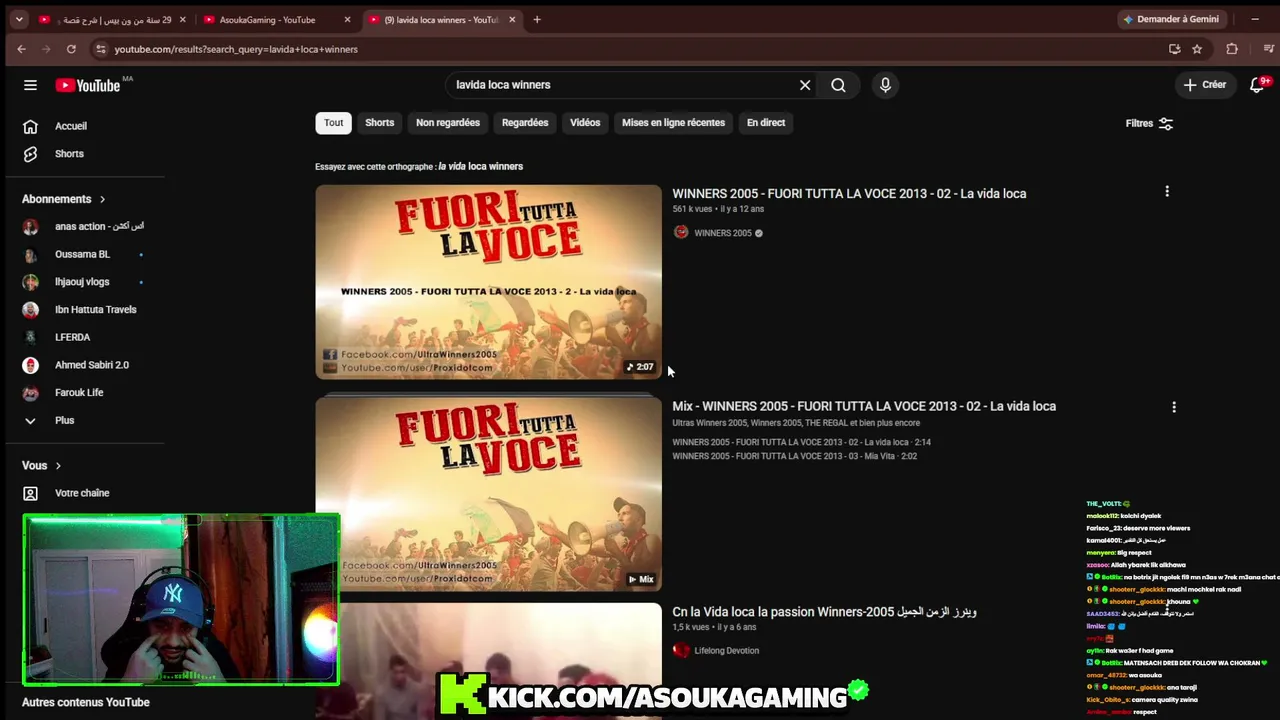Open the Oussama BL channel avatar

(30, 254)
